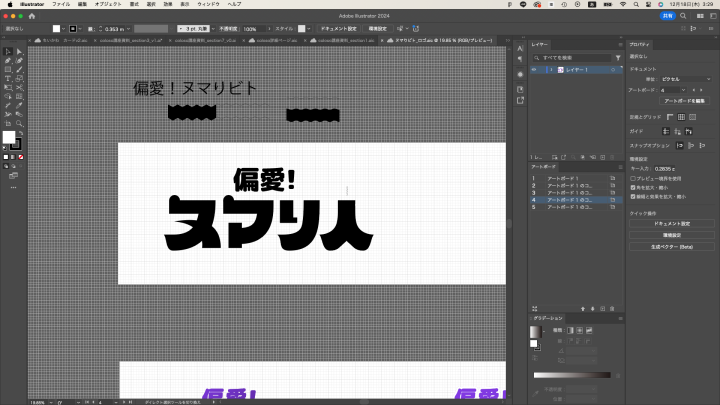Screen dimensions: 720x405
Task: Uncheck the 角を拡大・縮小 checkbox
Action: [633, 188]
